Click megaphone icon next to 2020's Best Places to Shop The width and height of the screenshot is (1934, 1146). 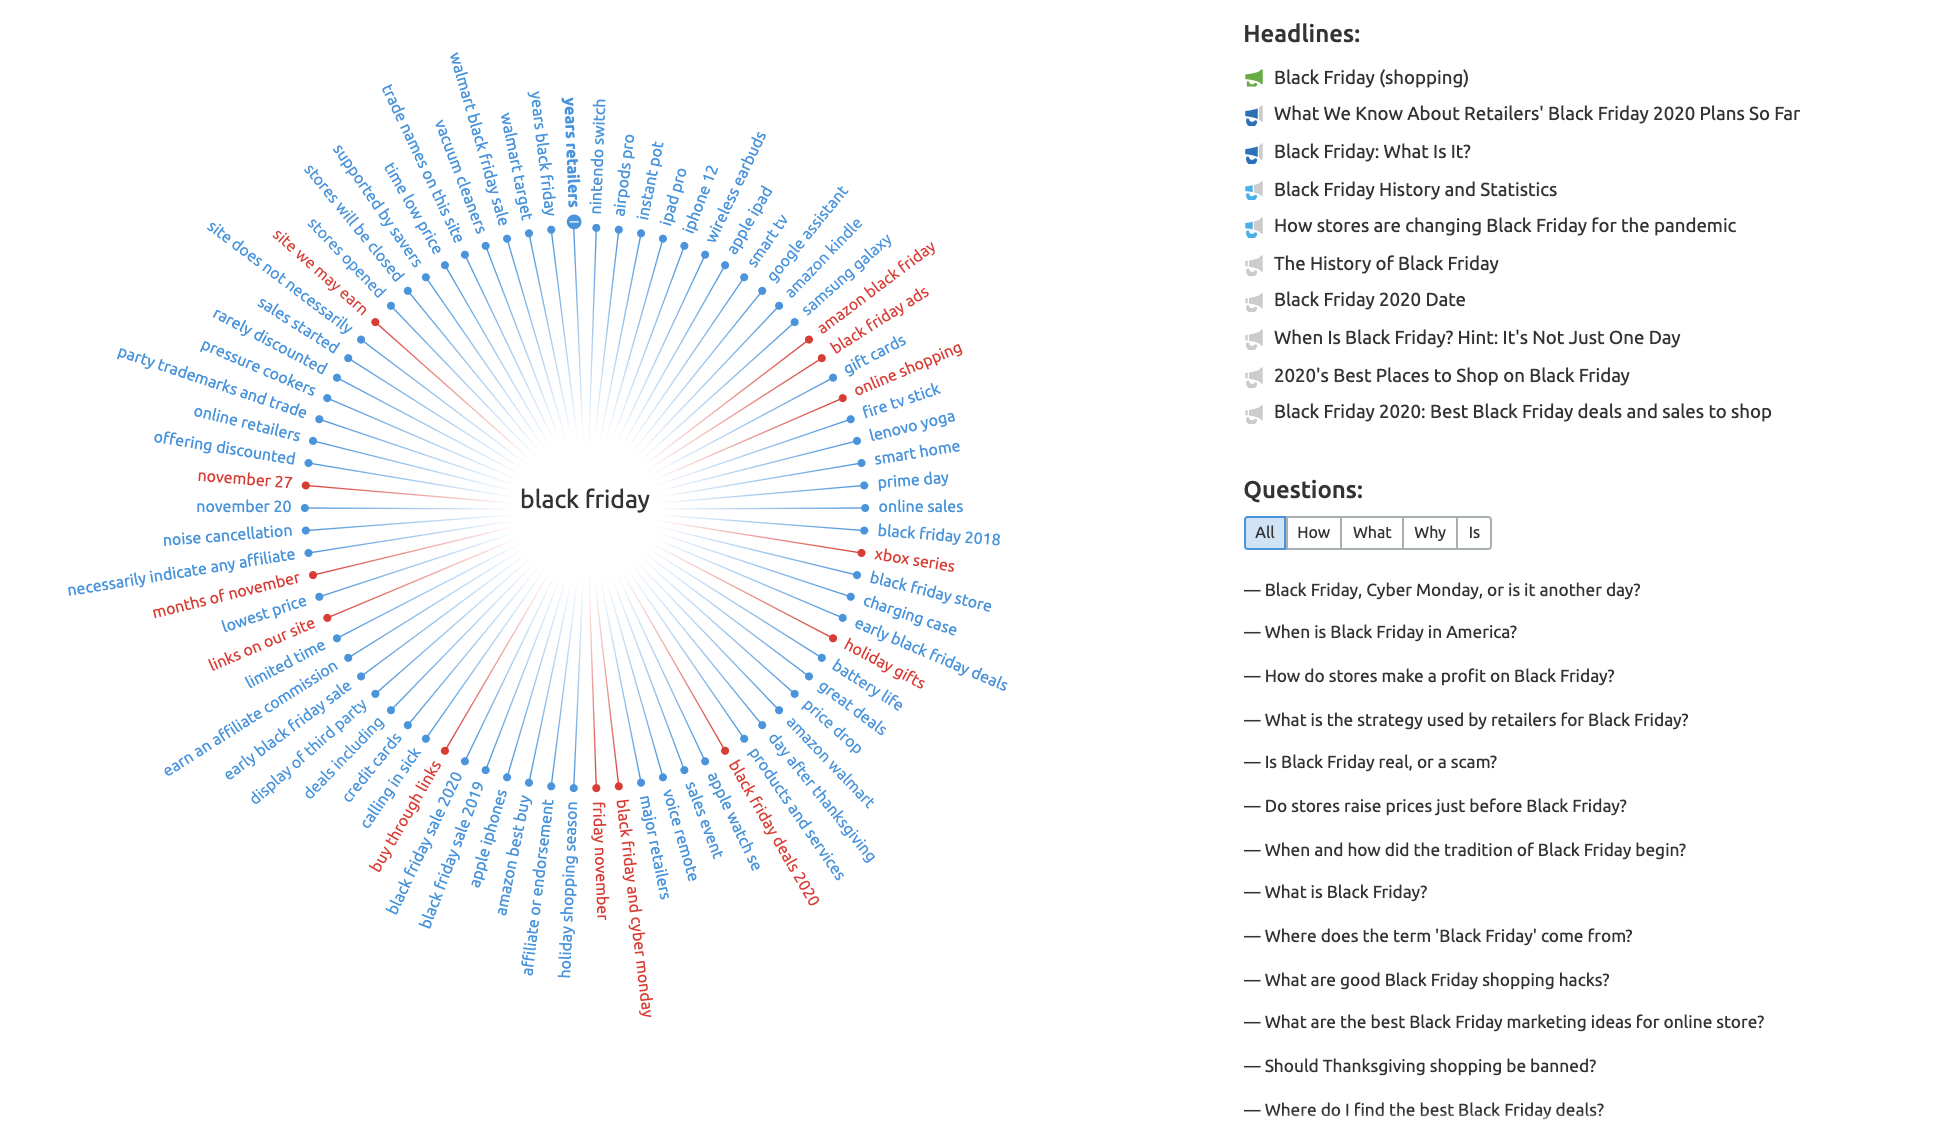point(1253,377)
